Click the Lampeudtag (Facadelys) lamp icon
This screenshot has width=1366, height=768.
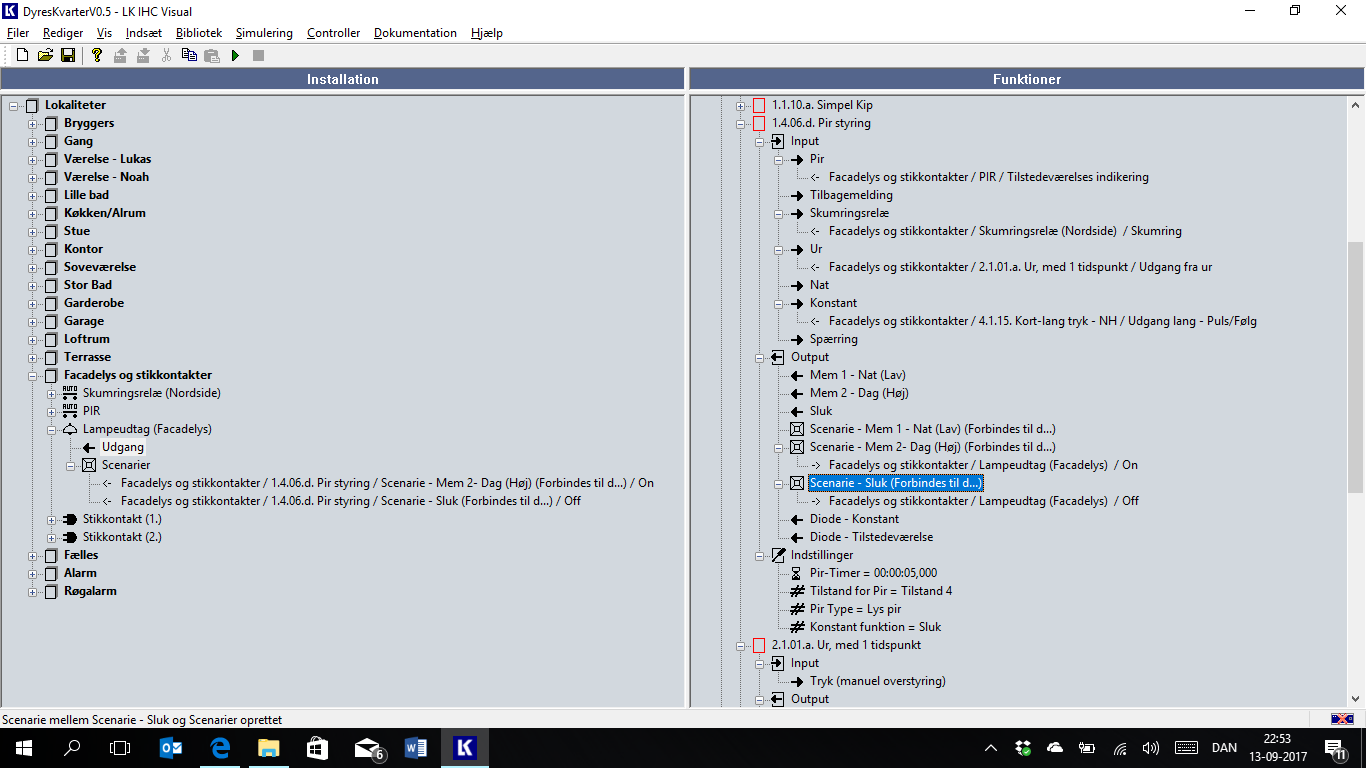(70, 429)
